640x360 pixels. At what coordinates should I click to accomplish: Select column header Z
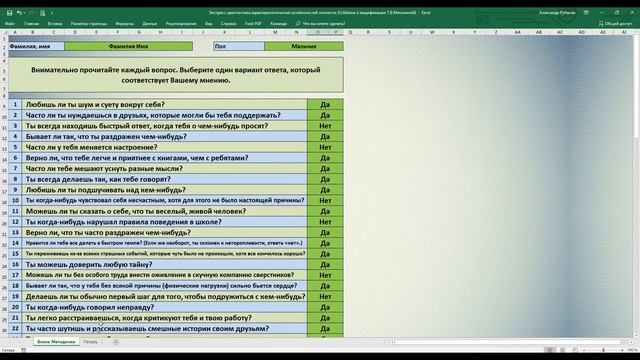pos(496,32)
